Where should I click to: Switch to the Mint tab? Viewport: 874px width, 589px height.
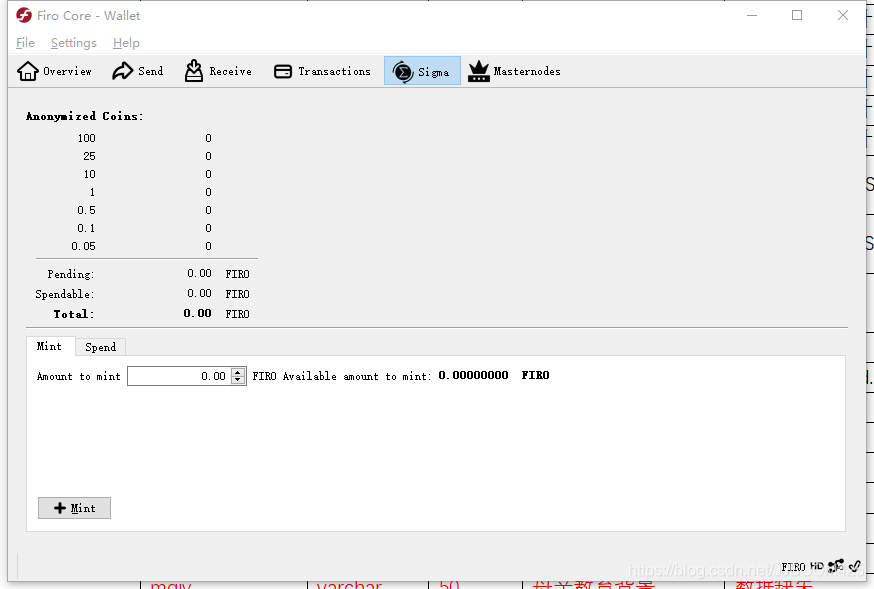(x=50, y=346)
